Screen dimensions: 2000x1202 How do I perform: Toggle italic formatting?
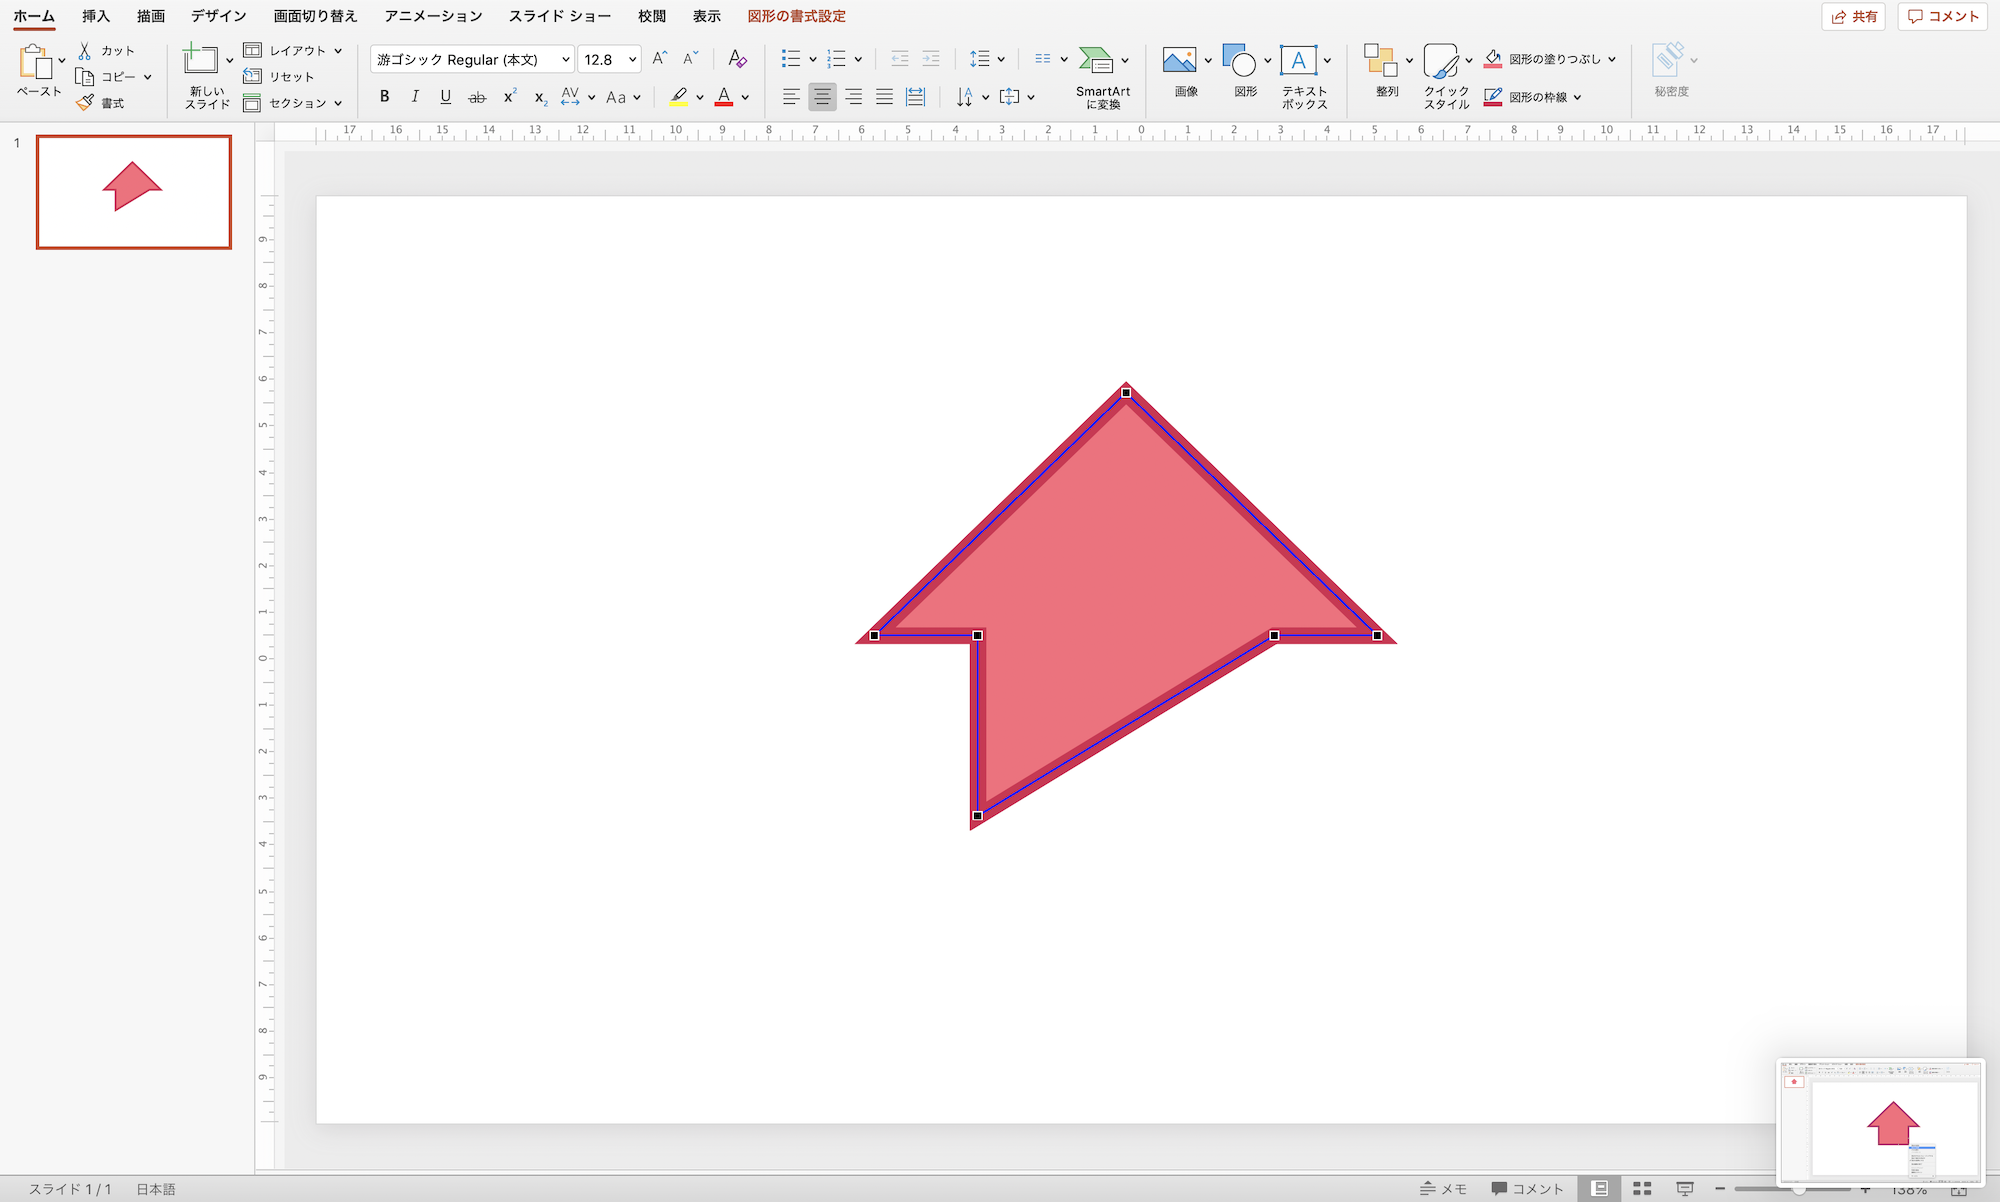tap(415, 97)
